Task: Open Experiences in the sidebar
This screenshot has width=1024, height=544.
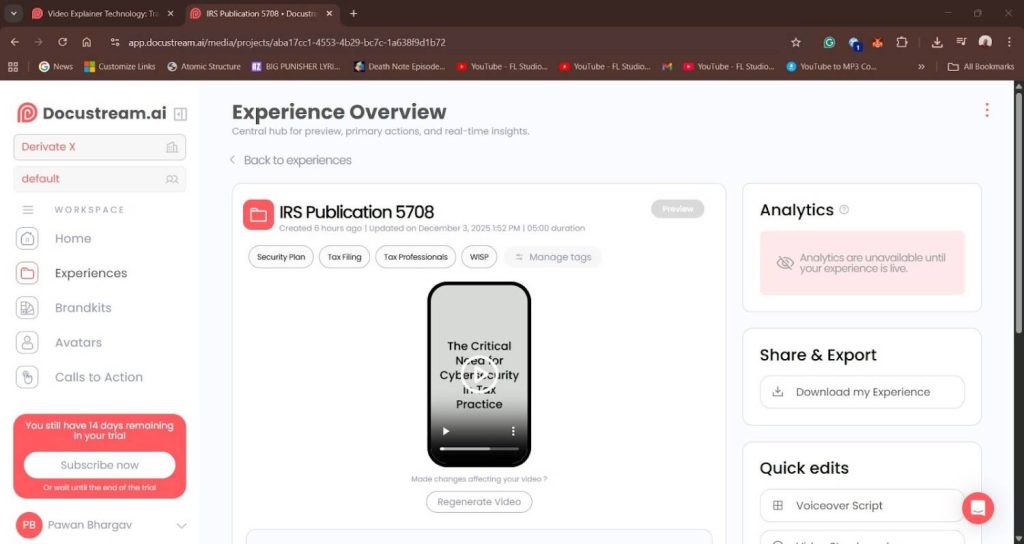Action: click(91, 273)
